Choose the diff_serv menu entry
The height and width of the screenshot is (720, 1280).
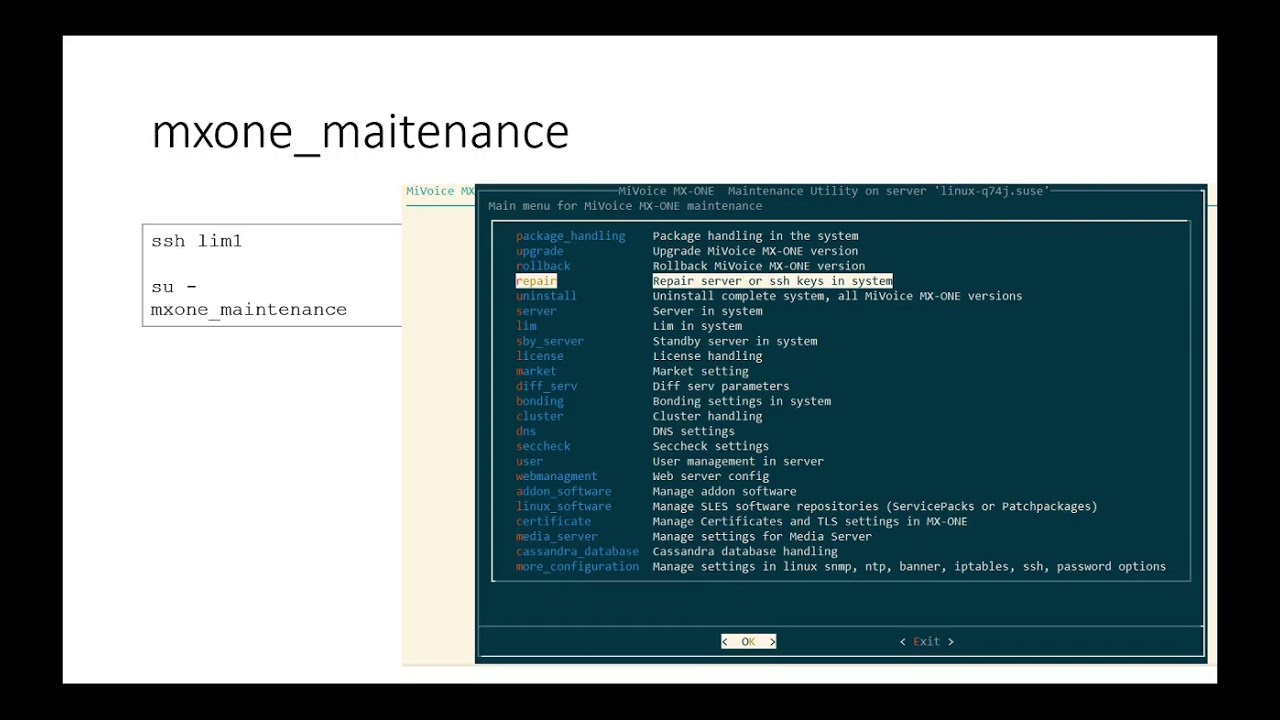[x=546, y=386]
